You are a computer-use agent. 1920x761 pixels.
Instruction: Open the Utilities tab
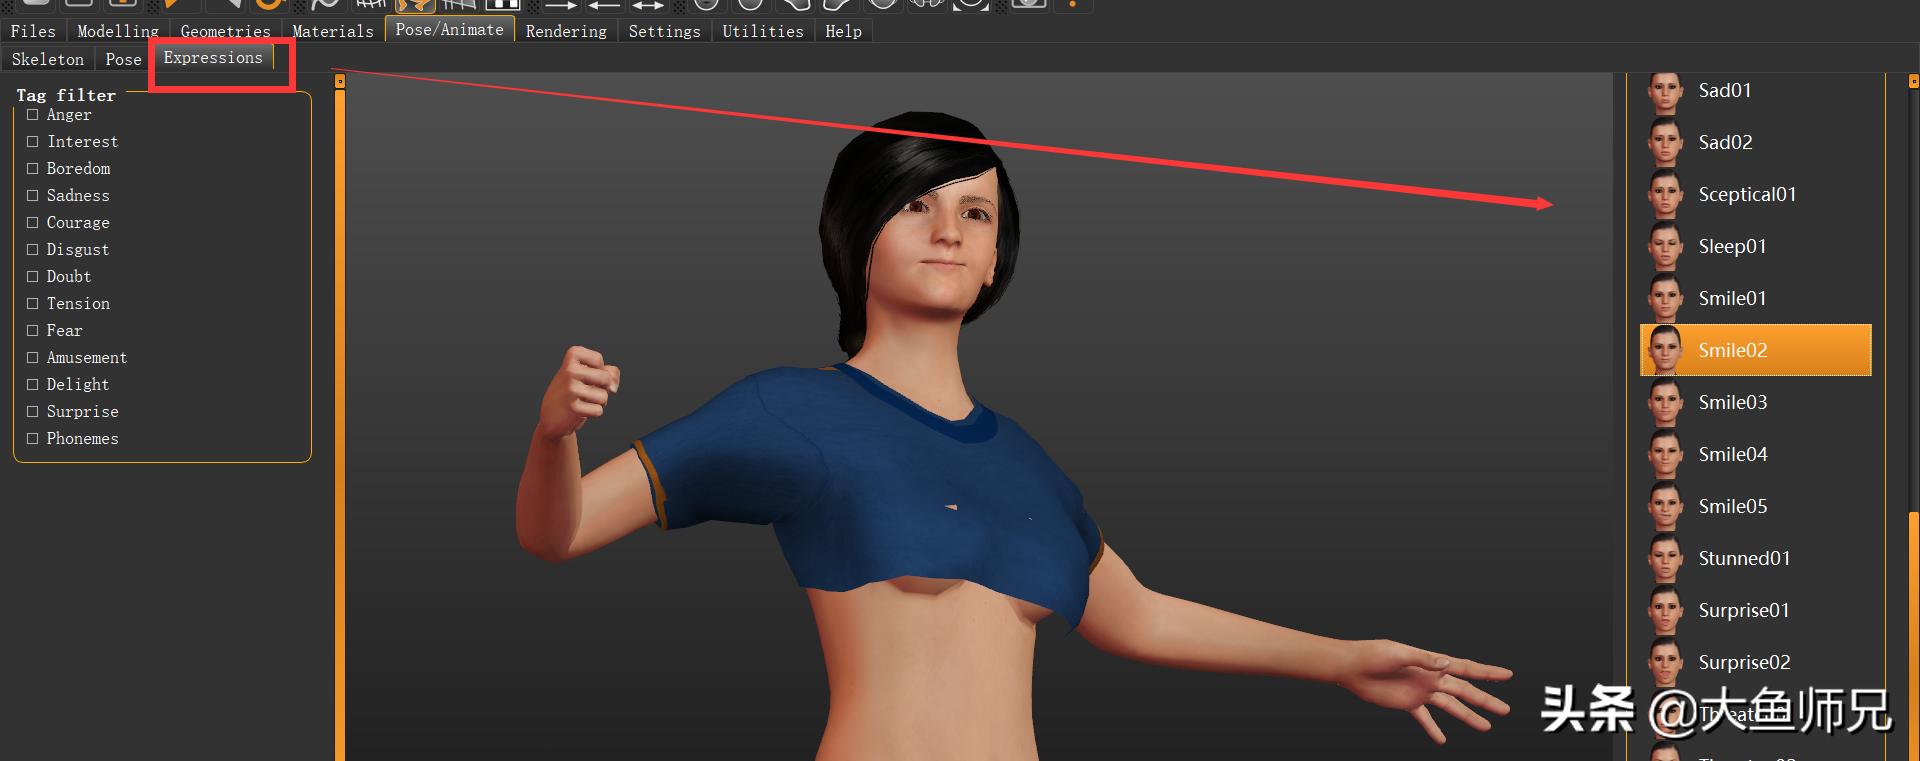tap(763, 31)
